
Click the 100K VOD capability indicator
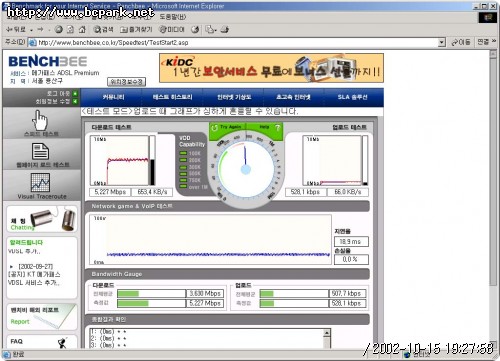(x=190, y=153)
